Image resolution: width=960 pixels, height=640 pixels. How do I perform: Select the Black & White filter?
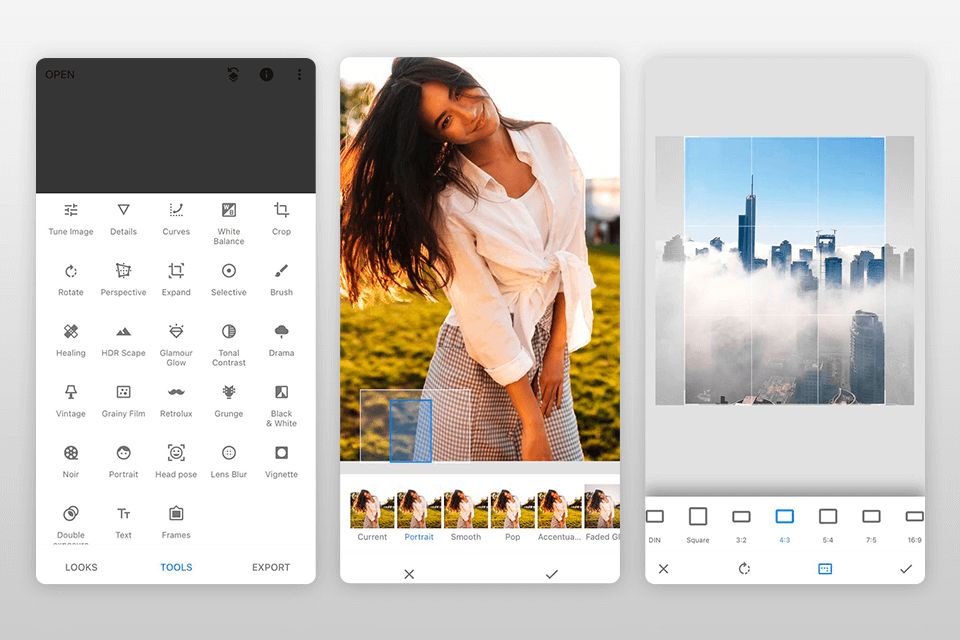click(282, 405)
